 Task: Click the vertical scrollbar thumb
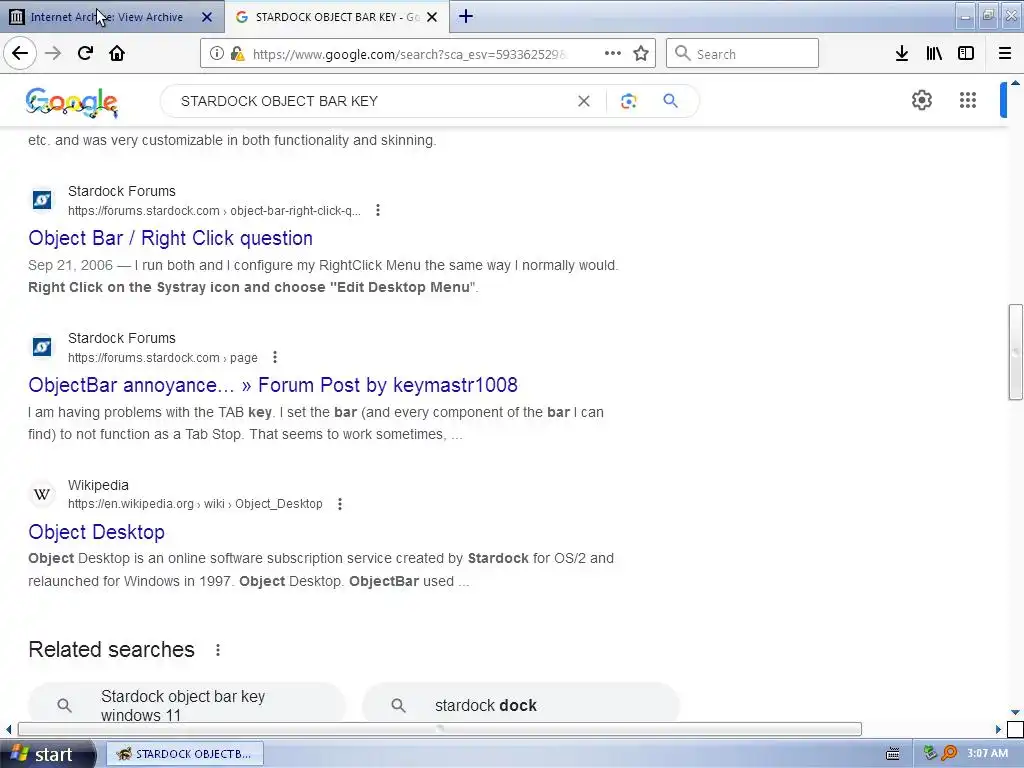click(x=1015, y=351)
